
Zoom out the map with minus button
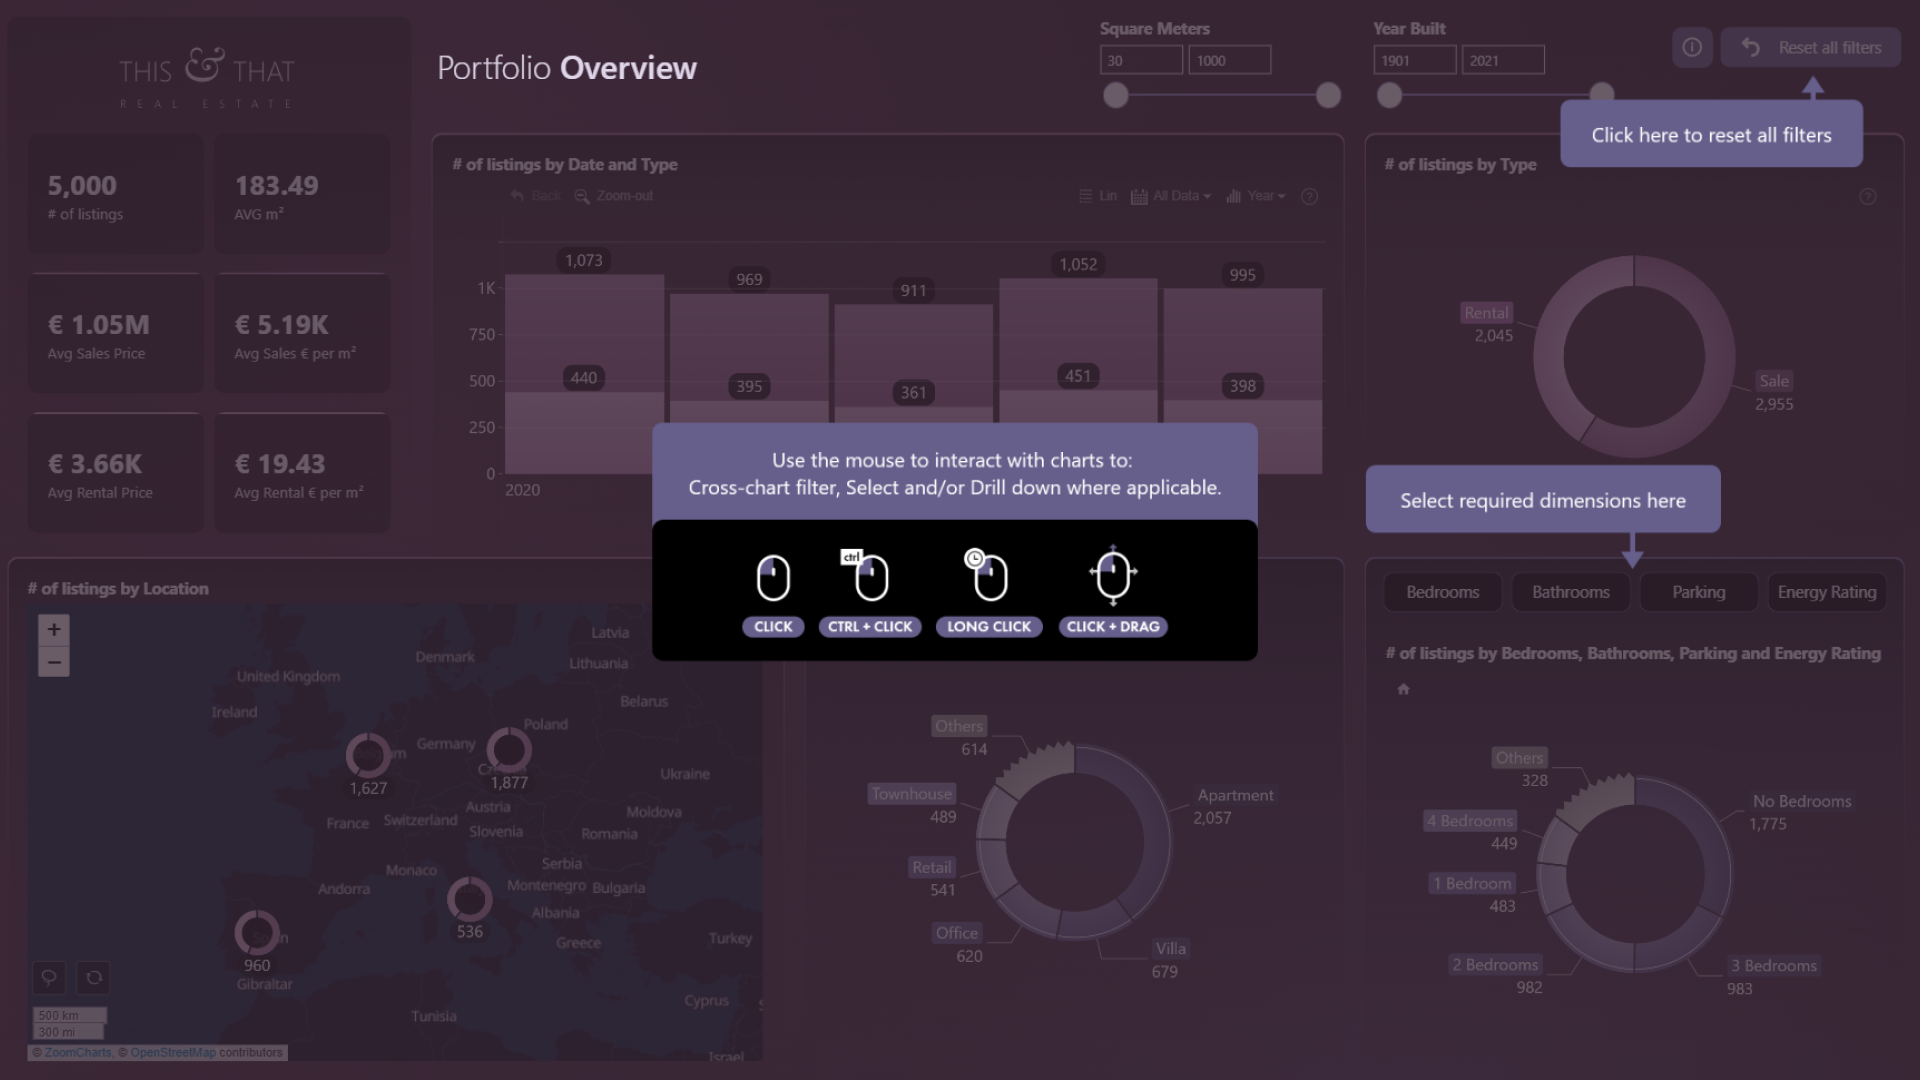pos(54,661)
